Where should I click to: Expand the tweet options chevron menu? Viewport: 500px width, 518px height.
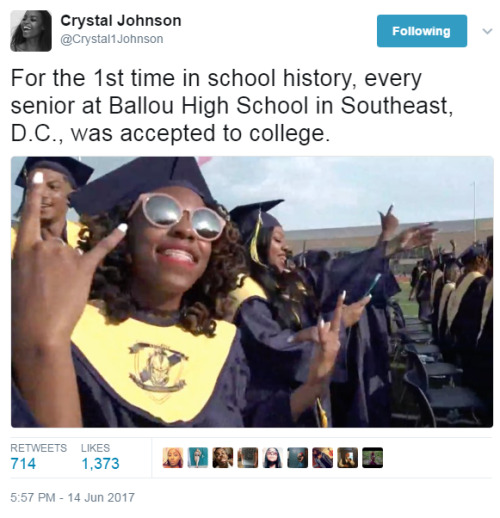(487, 31)
